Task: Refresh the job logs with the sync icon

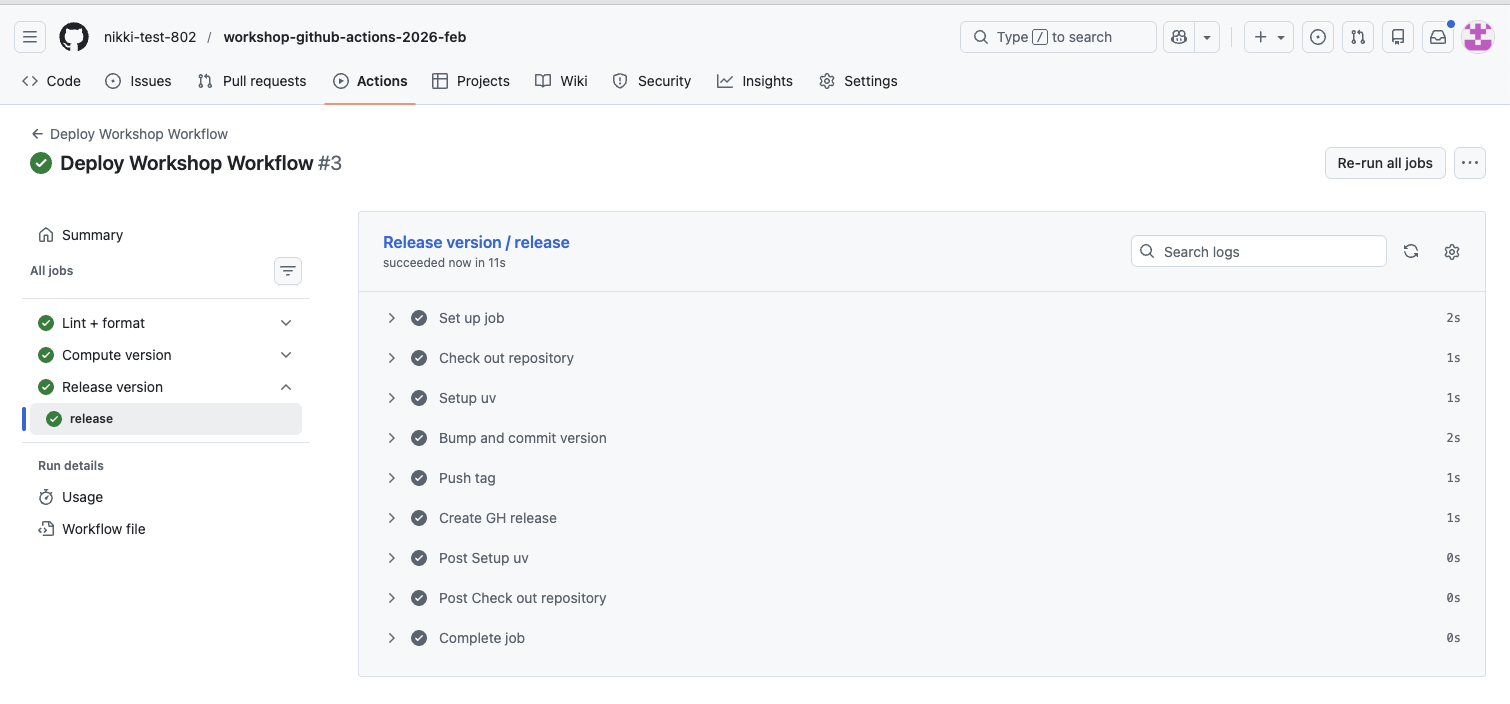Action: (x=1411, y=251)
